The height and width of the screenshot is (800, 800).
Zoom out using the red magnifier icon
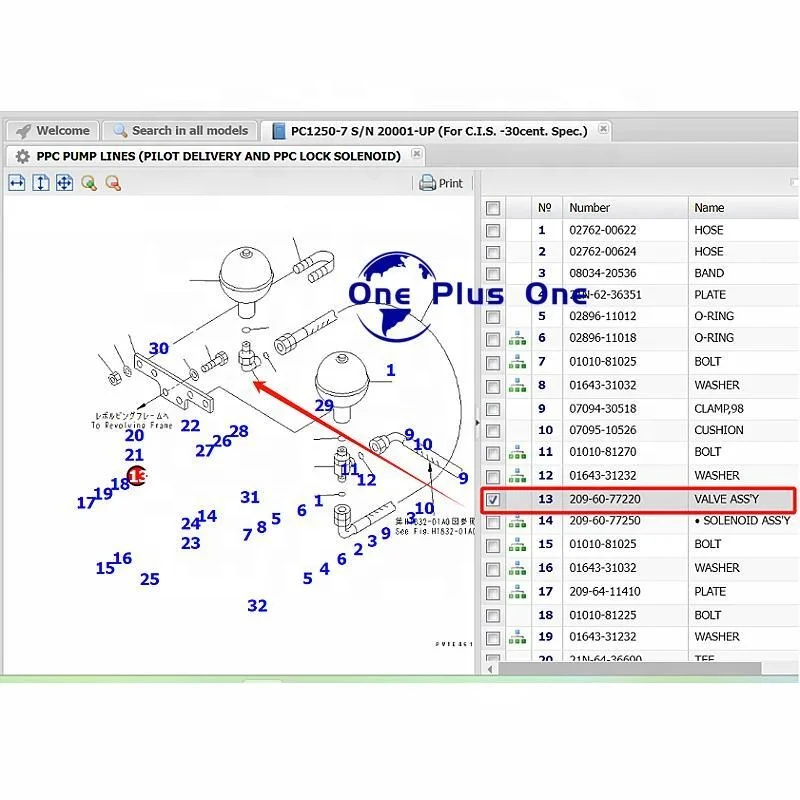point(113,183)
